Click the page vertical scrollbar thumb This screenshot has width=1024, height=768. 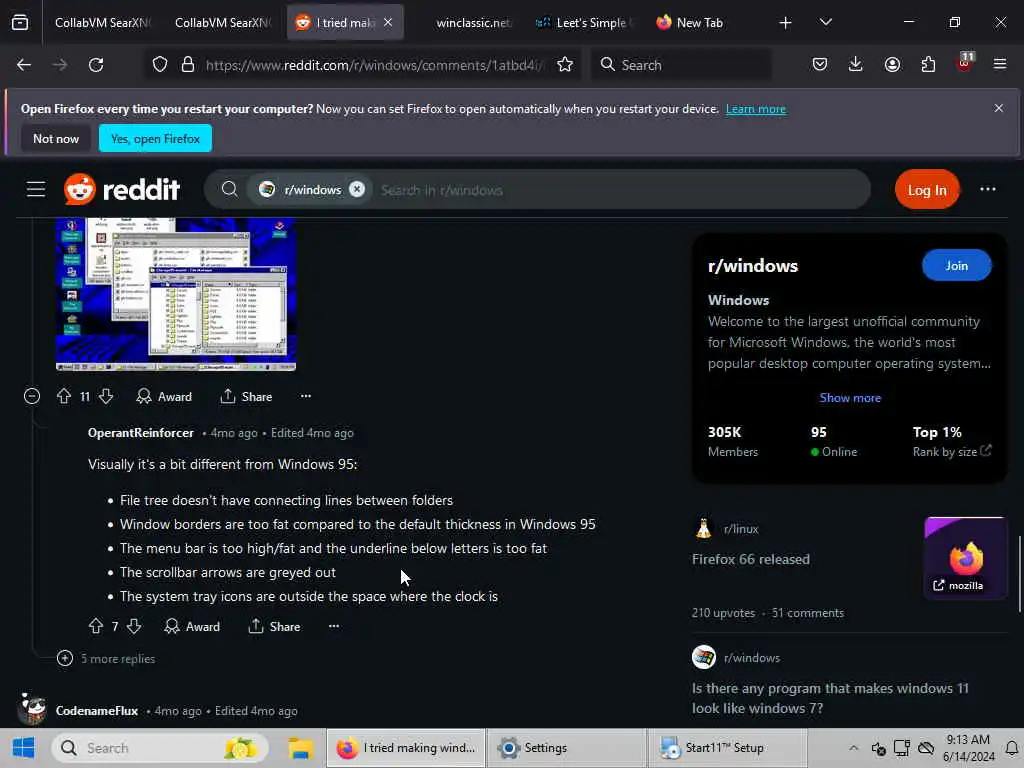pyautogui.click(x=1019, y=573)
